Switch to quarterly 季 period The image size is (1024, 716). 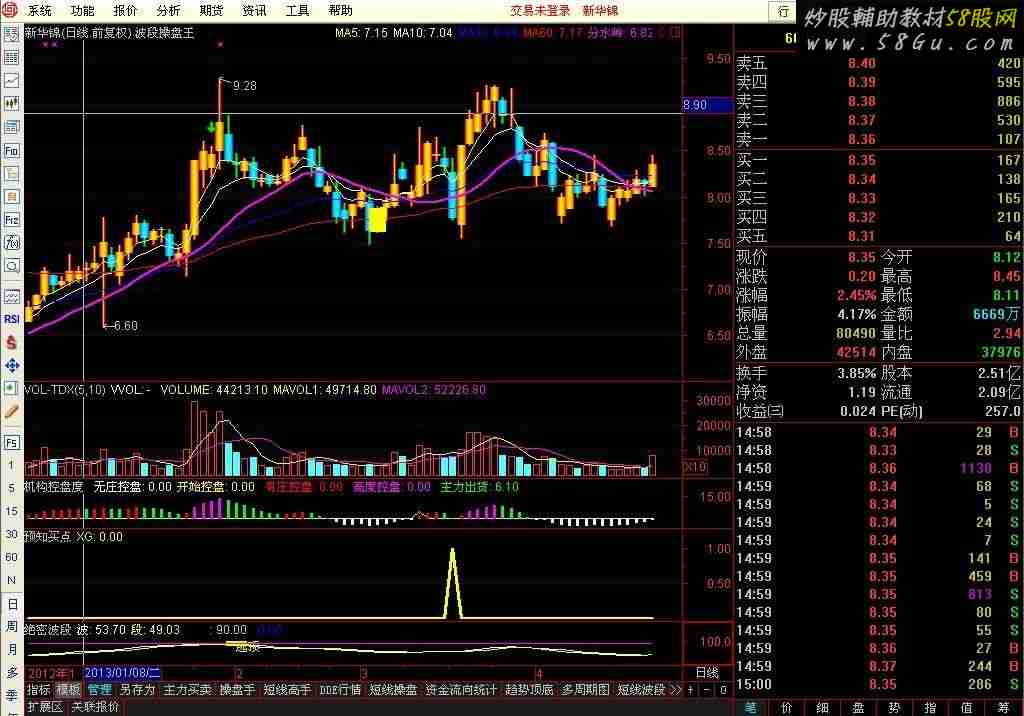tap(12, 696)
